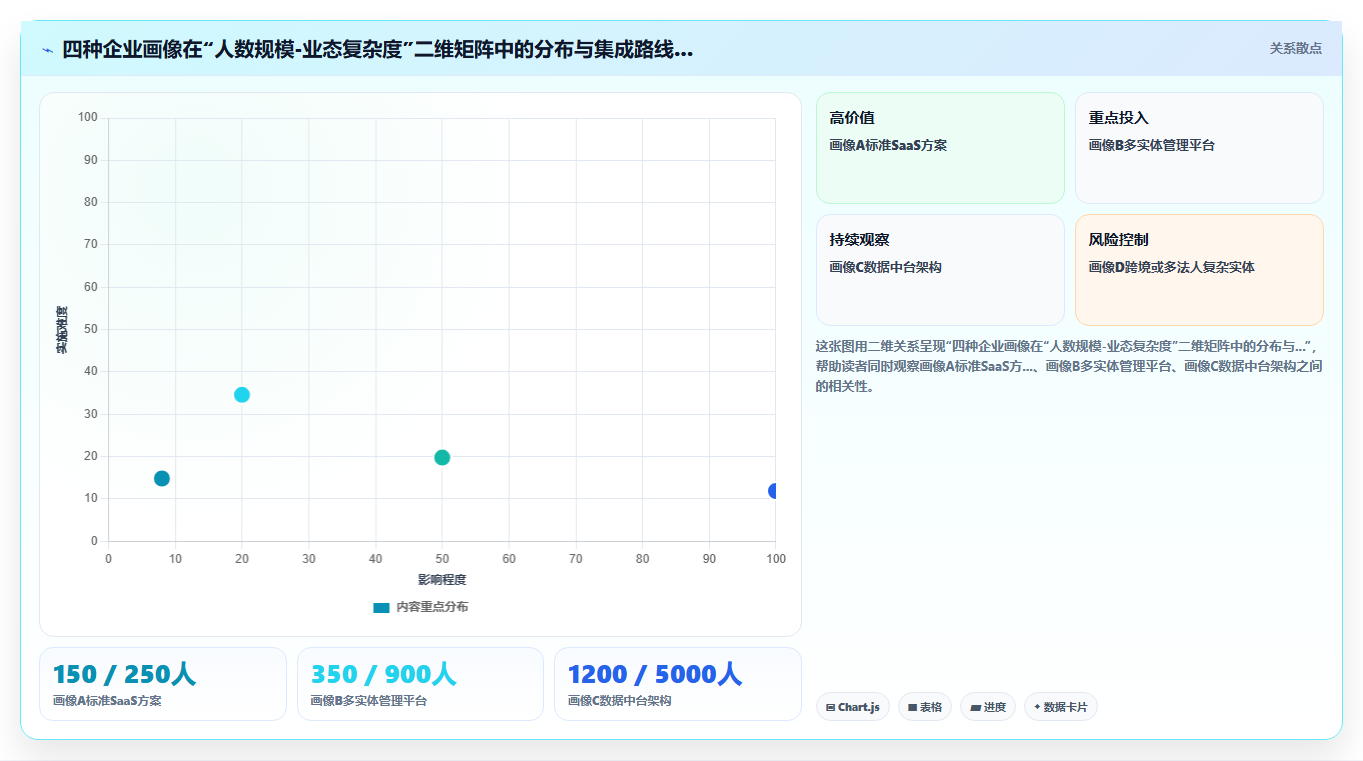Viewport: 1363px width, 761px height.
Task: Click the 画像B多实体管理平台 text in 重点投入
Action: (x=1152, y=145)
